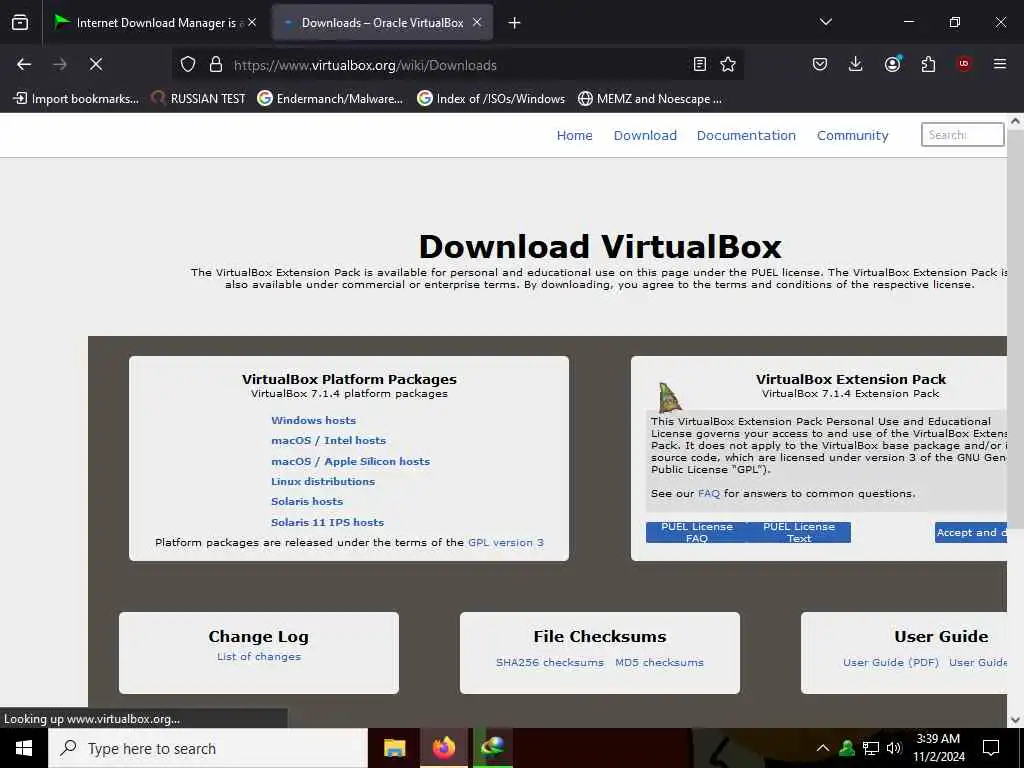Screen dimensions: 1024x768
Task: Open the extensions puzzle icon
Action: click(928, 64)
